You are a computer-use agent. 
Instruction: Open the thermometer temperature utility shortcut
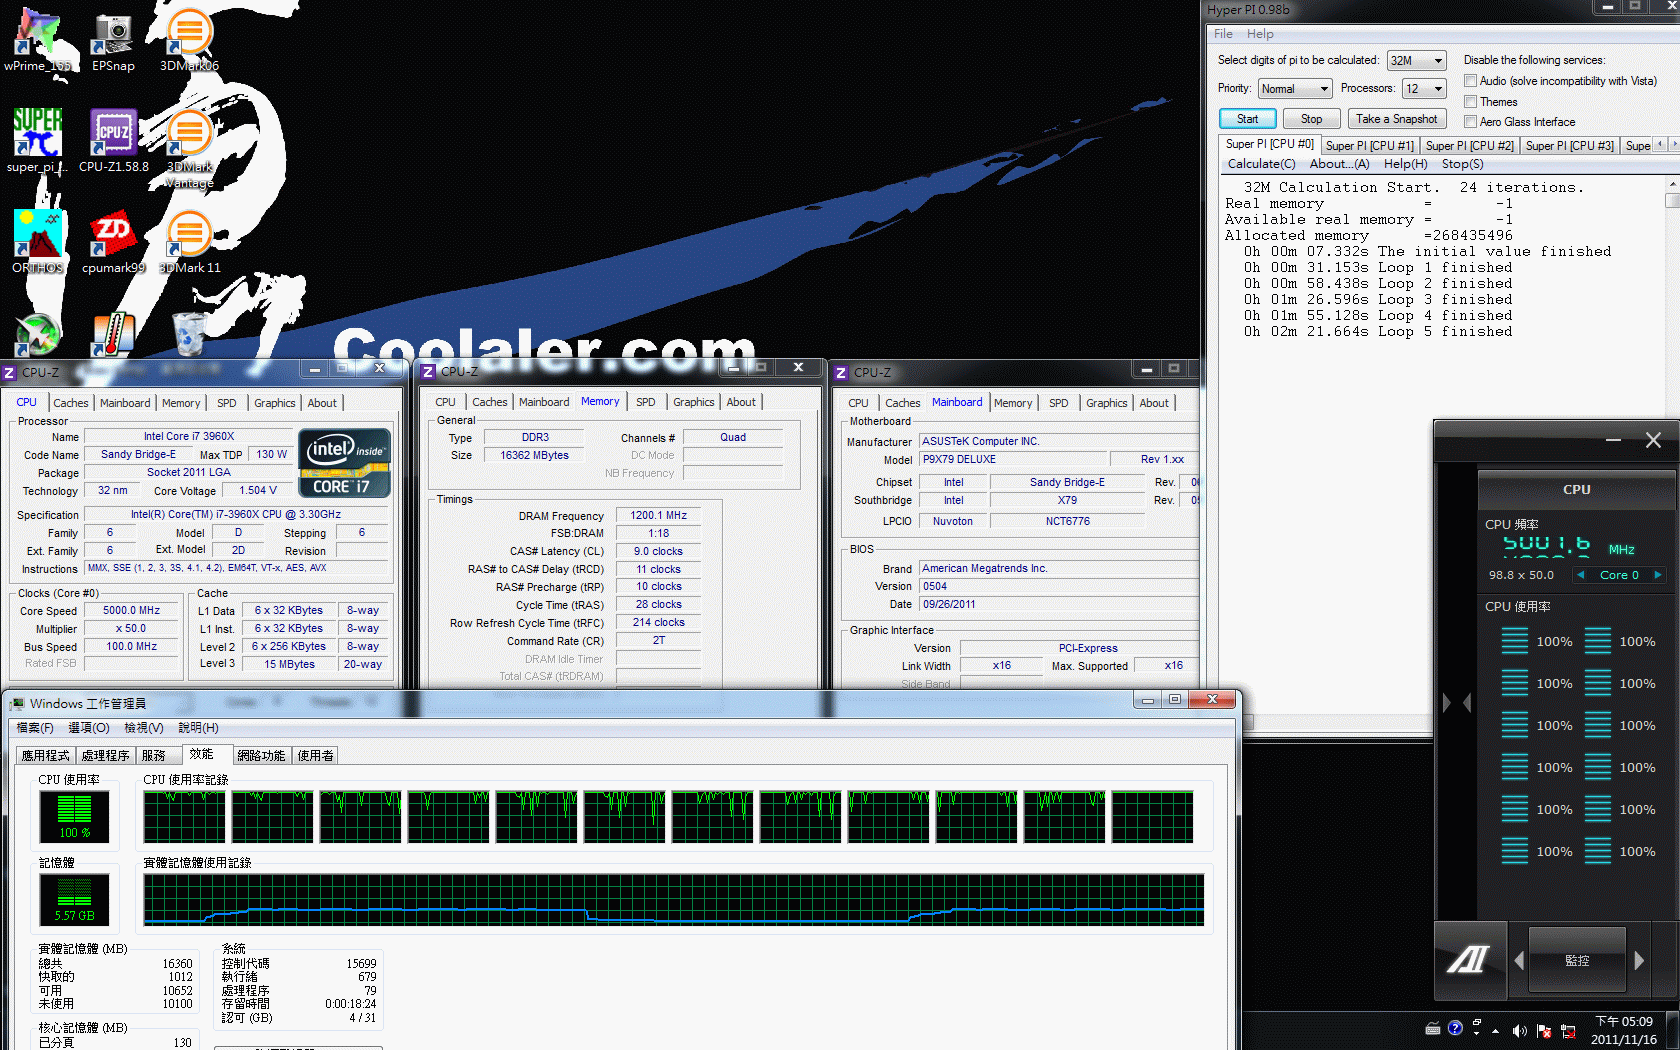click(113, 335)
